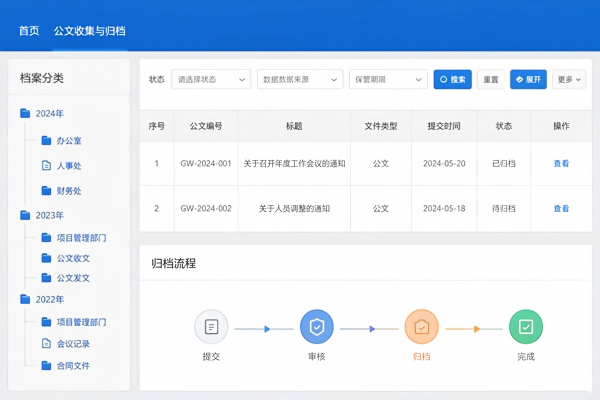Open the 保管期限 dropdown
The height and width of the screenshot is (400, 600).
(x=388, y=79)
